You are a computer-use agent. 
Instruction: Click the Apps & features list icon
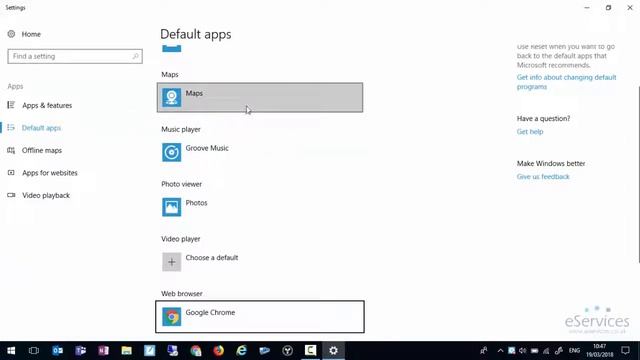[x=11, y=105]
